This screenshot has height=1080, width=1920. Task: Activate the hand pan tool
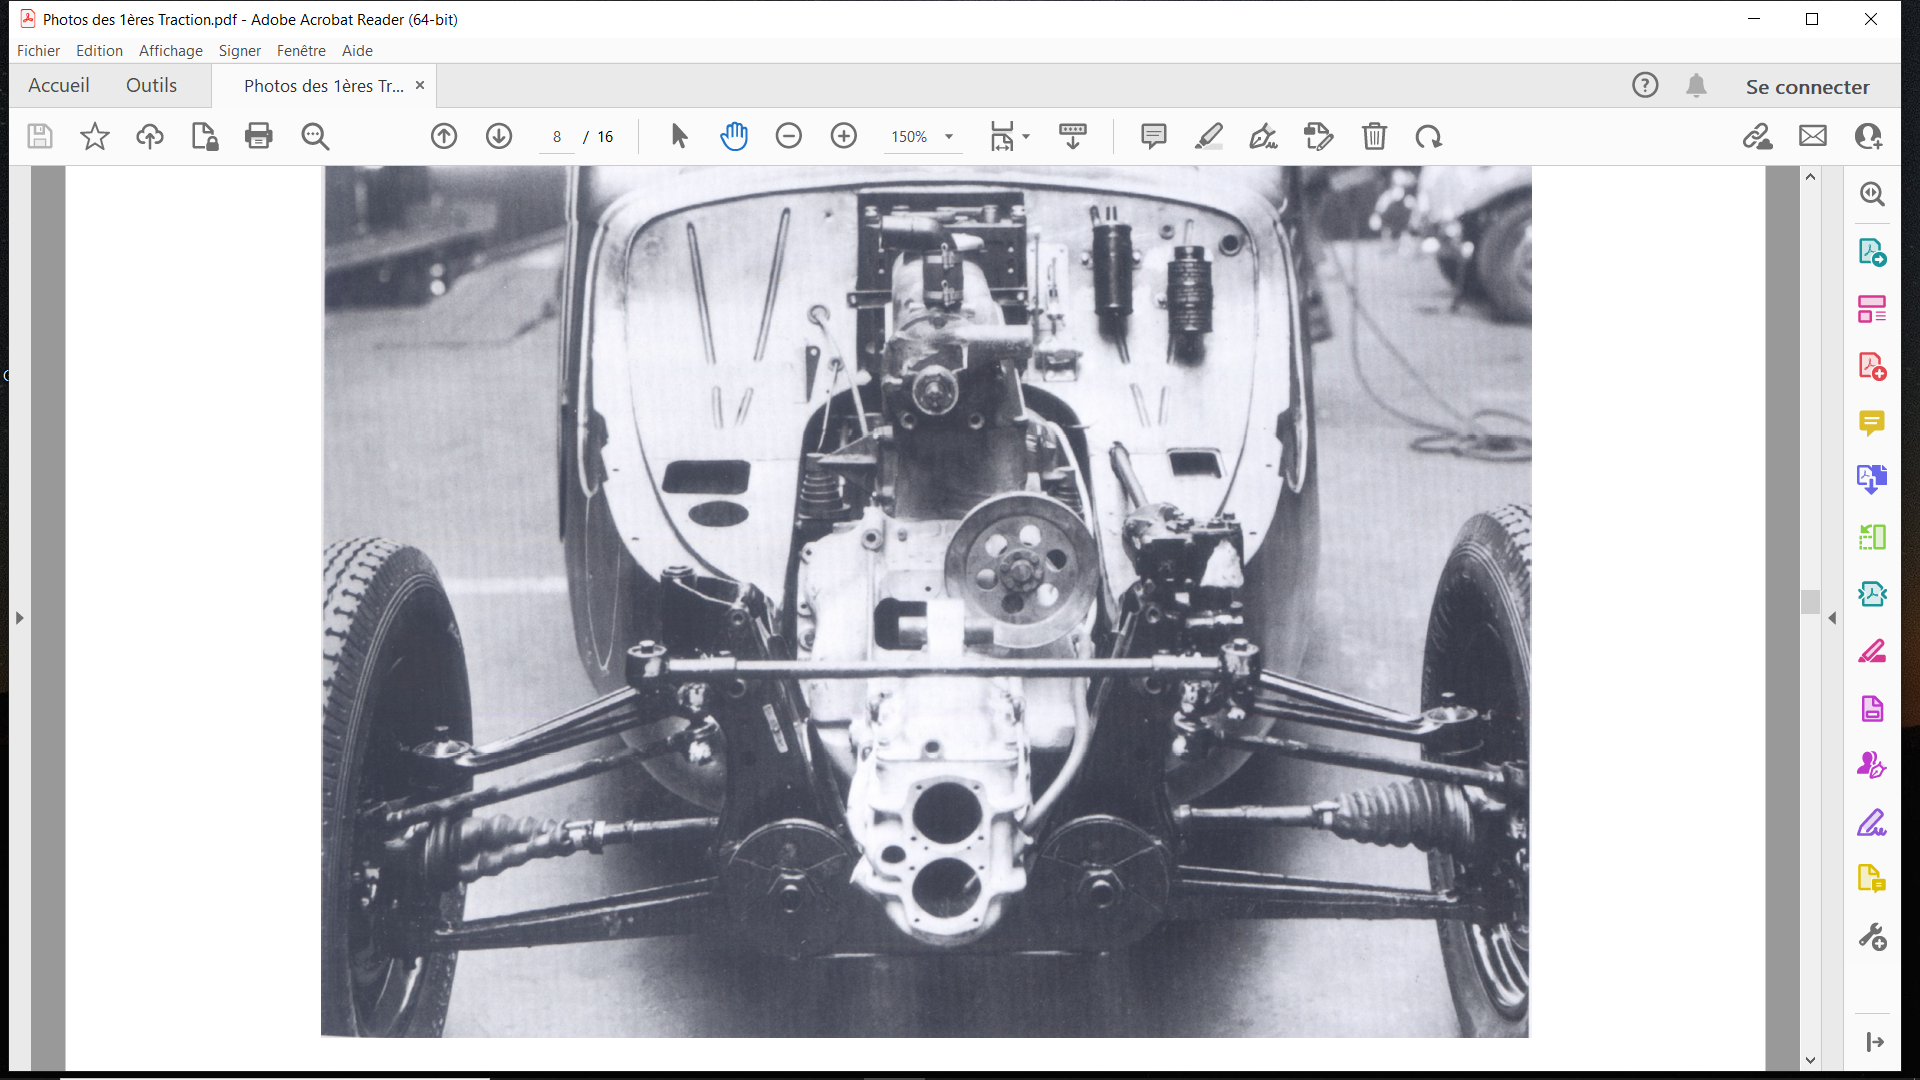point(734,136)
